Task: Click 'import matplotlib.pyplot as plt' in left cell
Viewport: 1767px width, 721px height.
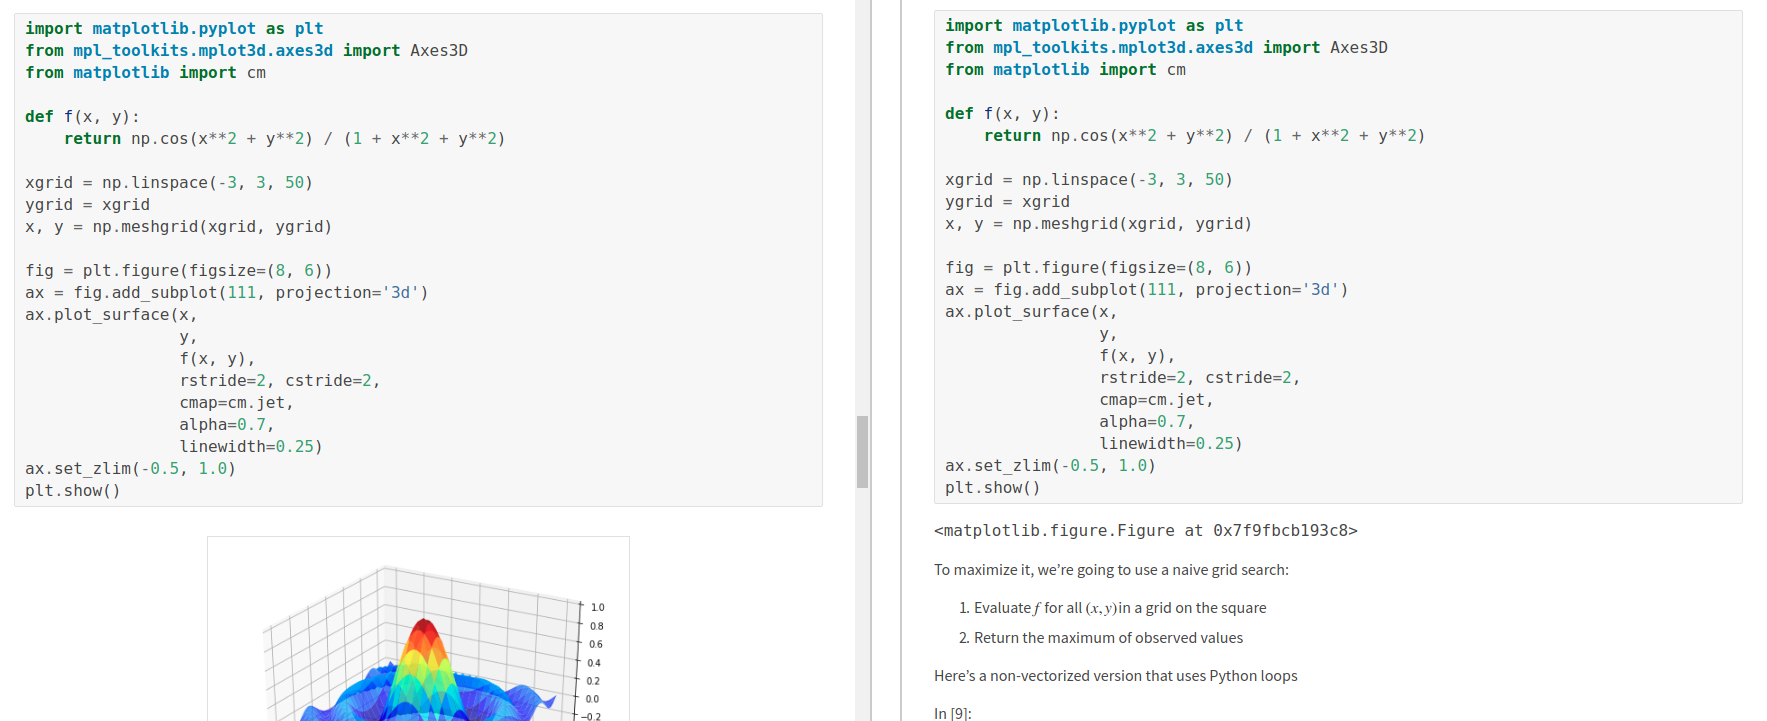Action: 174,29
